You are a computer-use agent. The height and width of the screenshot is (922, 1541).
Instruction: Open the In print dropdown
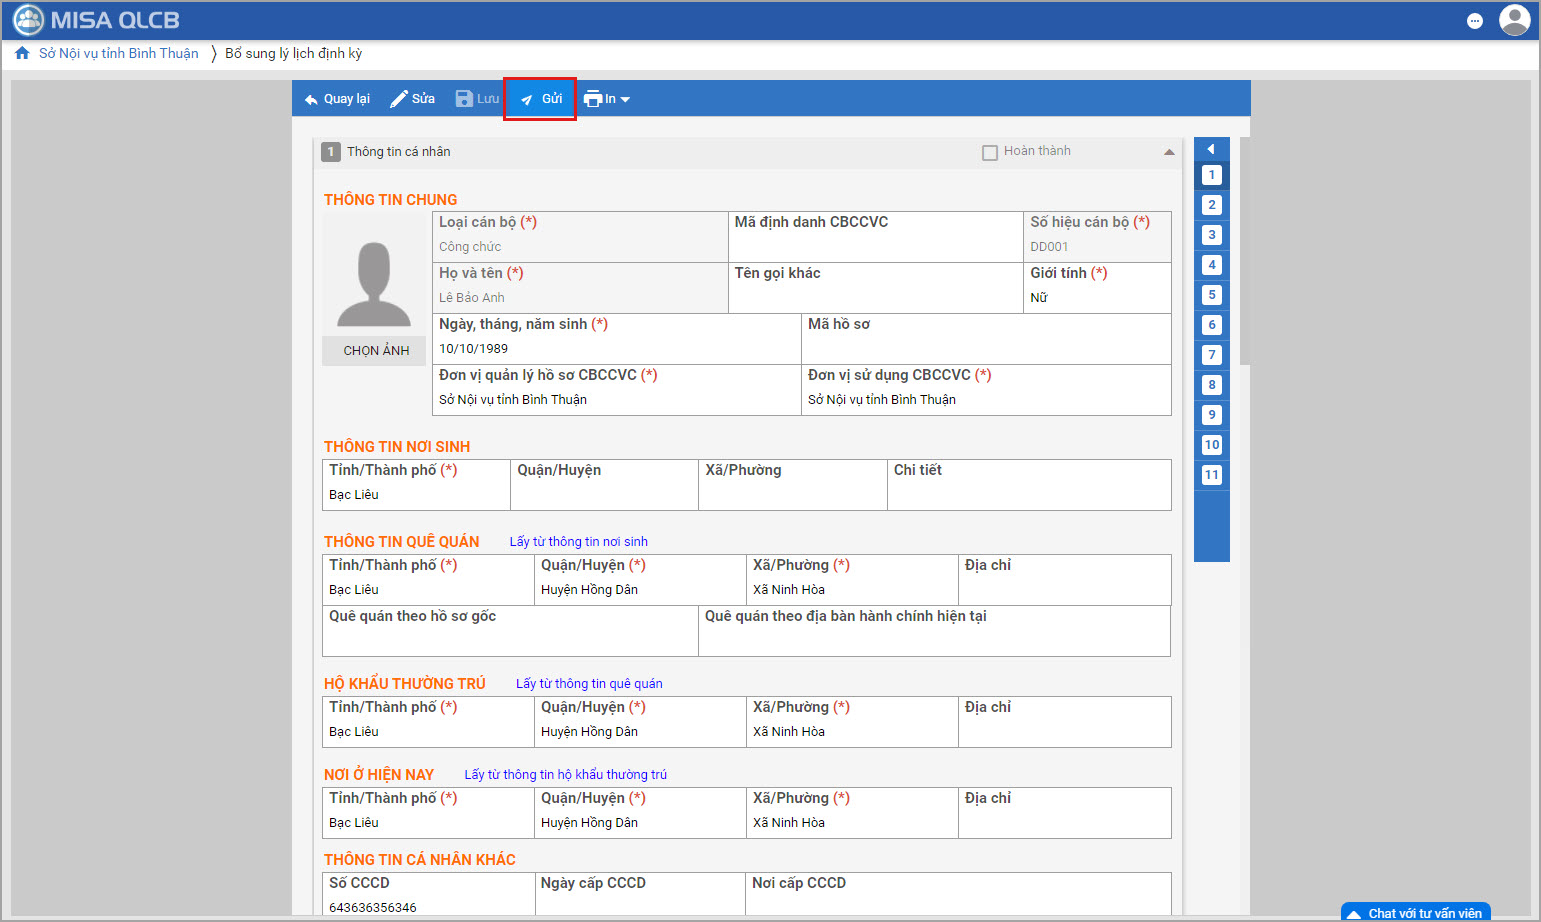point(606,99)
